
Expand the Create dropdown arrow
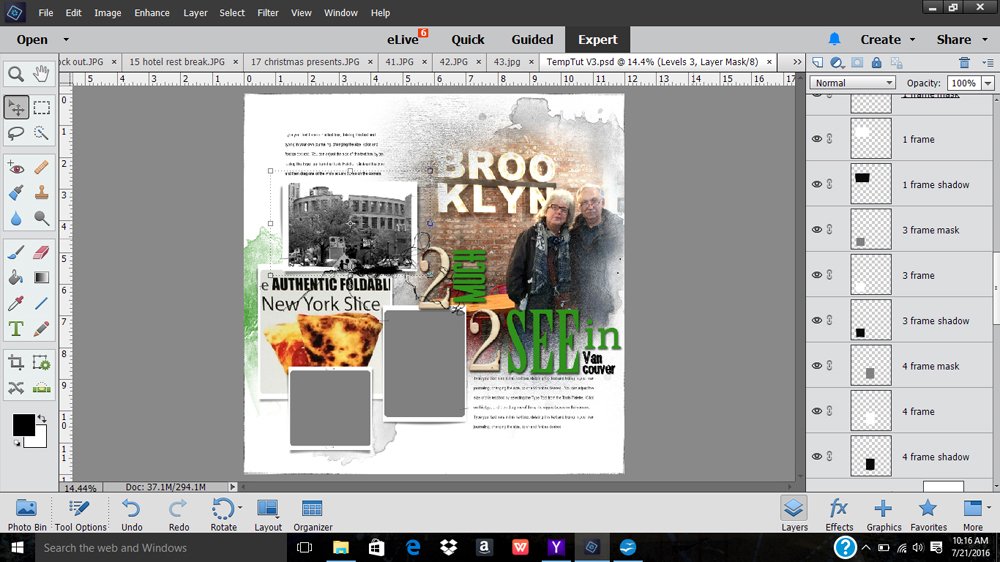912,40
